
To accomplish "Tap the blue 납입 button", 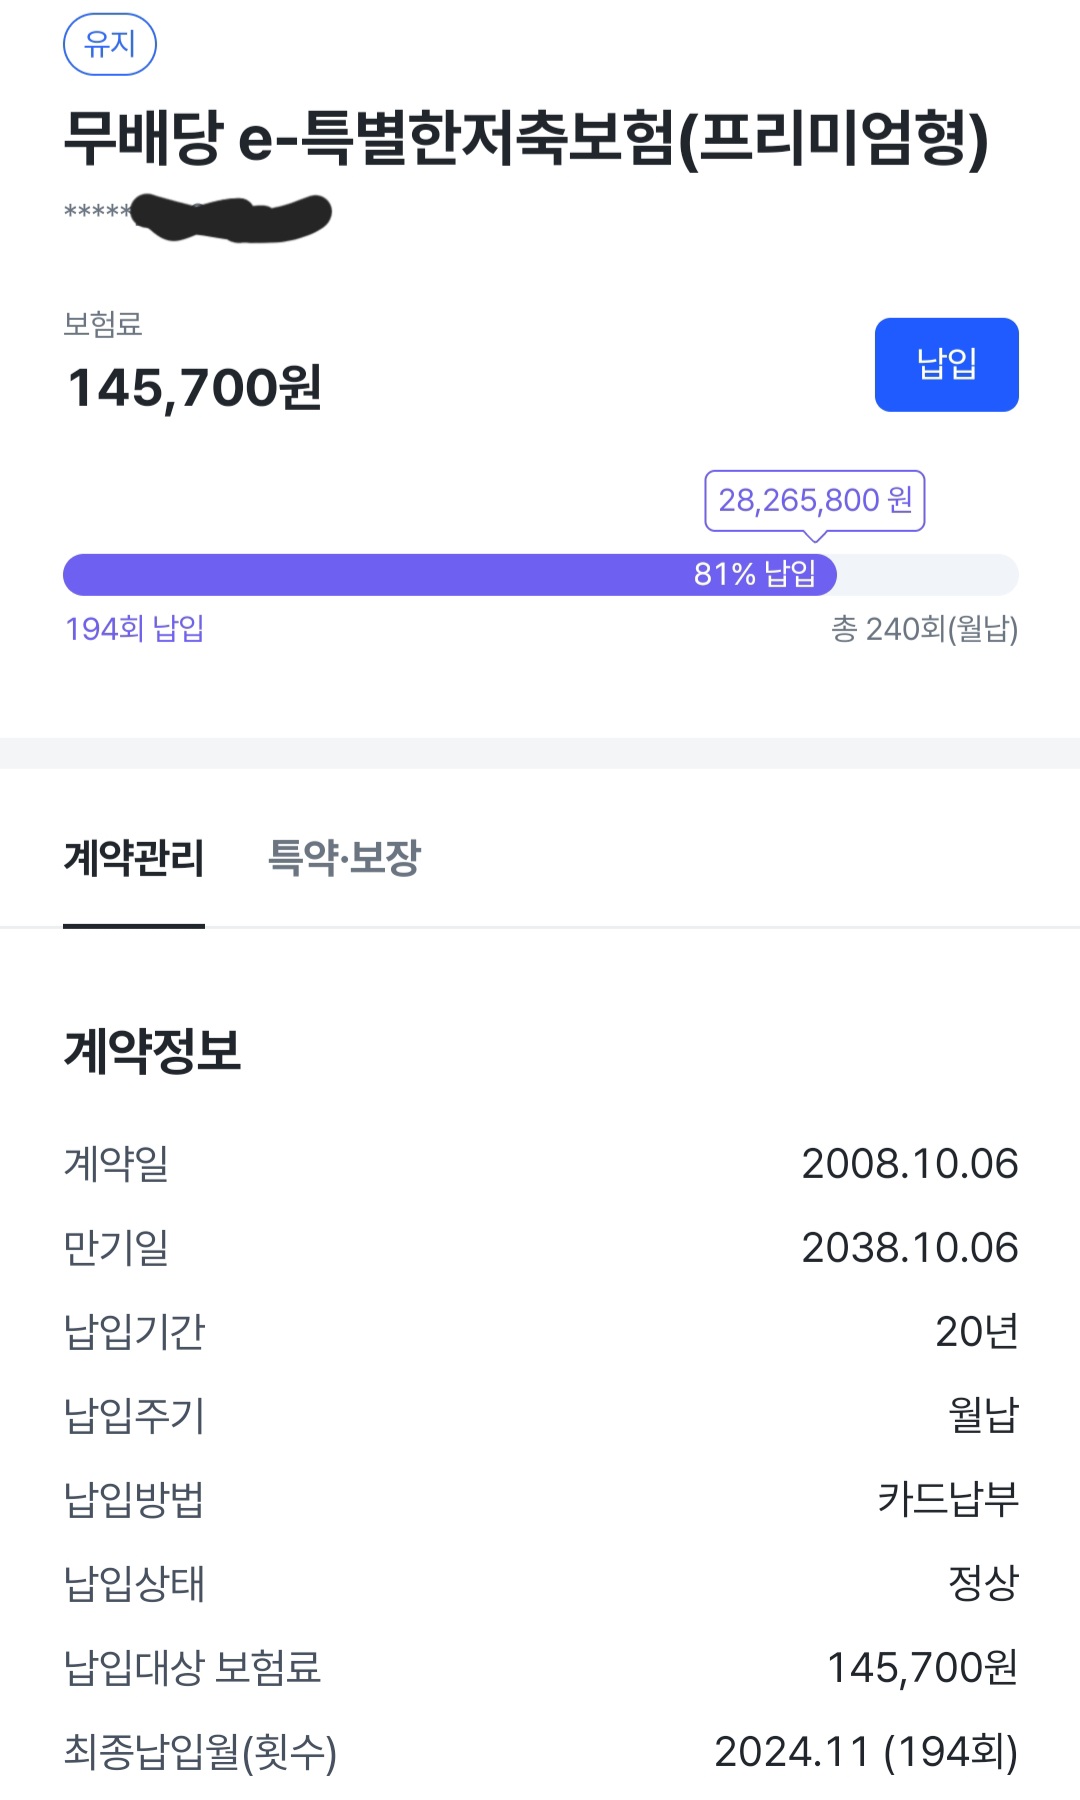I will (946, 365).
